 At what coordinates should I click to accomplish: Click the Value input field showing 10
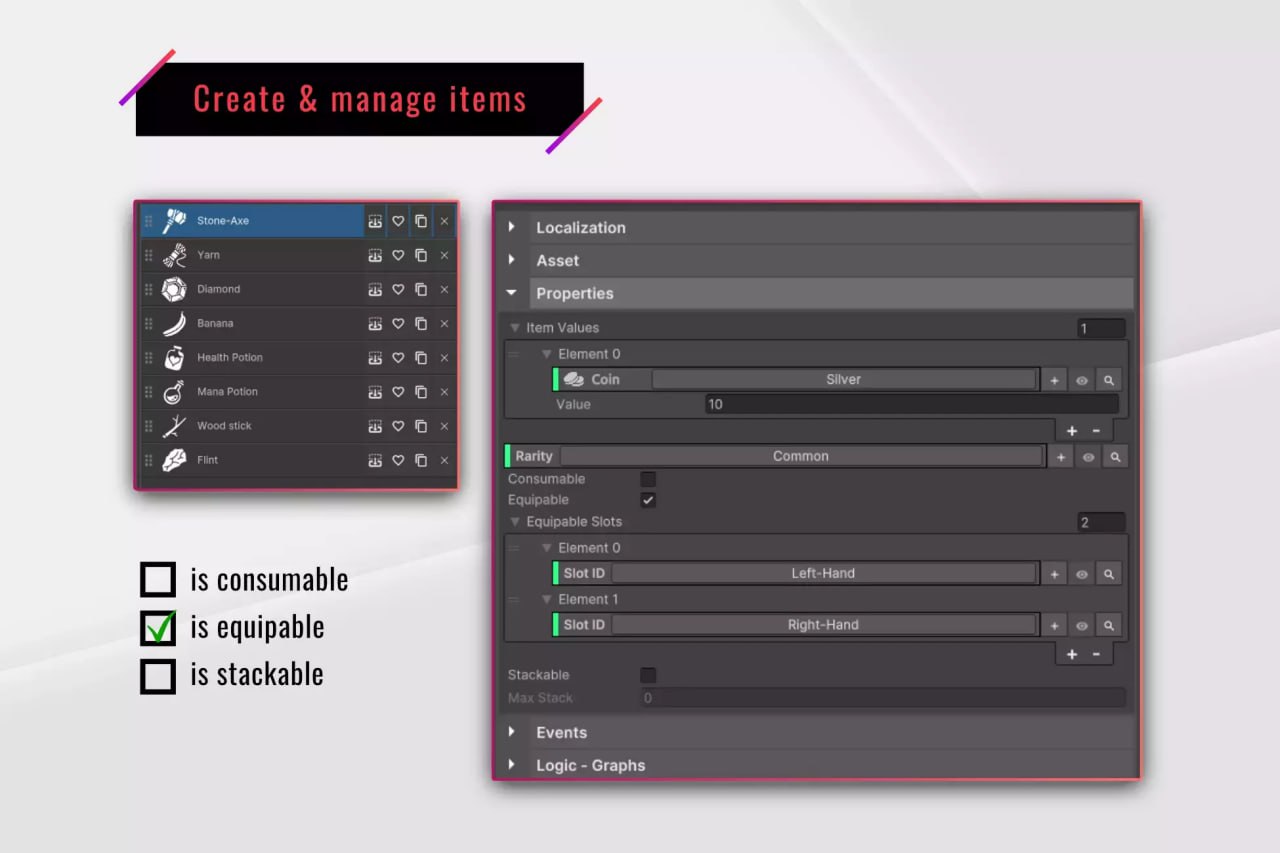pyautogui.click(x=910, y=404)
